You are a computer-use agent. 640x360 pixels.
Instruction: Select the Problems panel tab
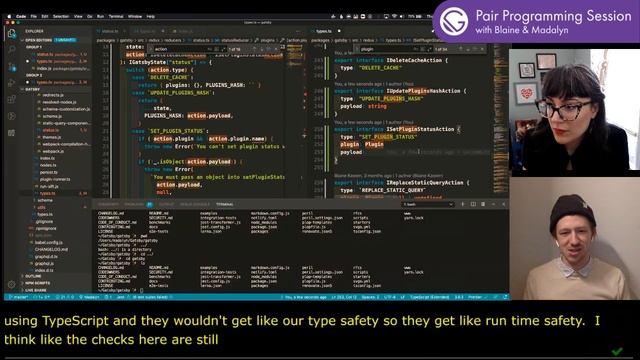138,204
